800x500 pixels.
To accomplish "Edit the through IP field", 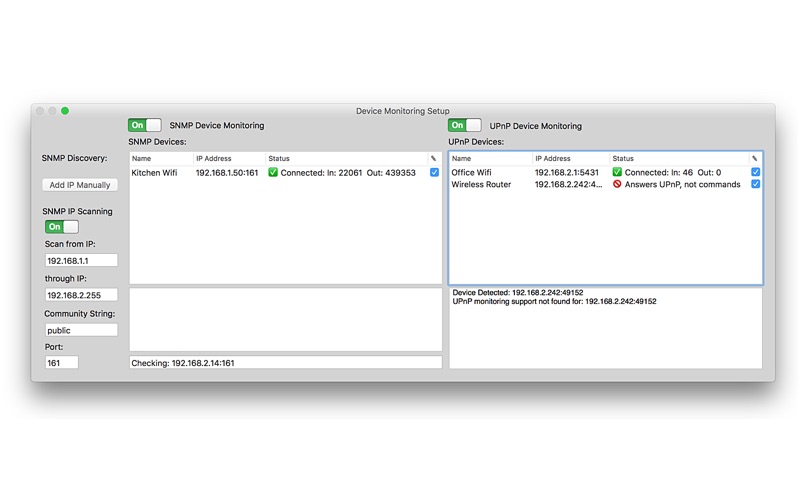I will pos(81,295).
